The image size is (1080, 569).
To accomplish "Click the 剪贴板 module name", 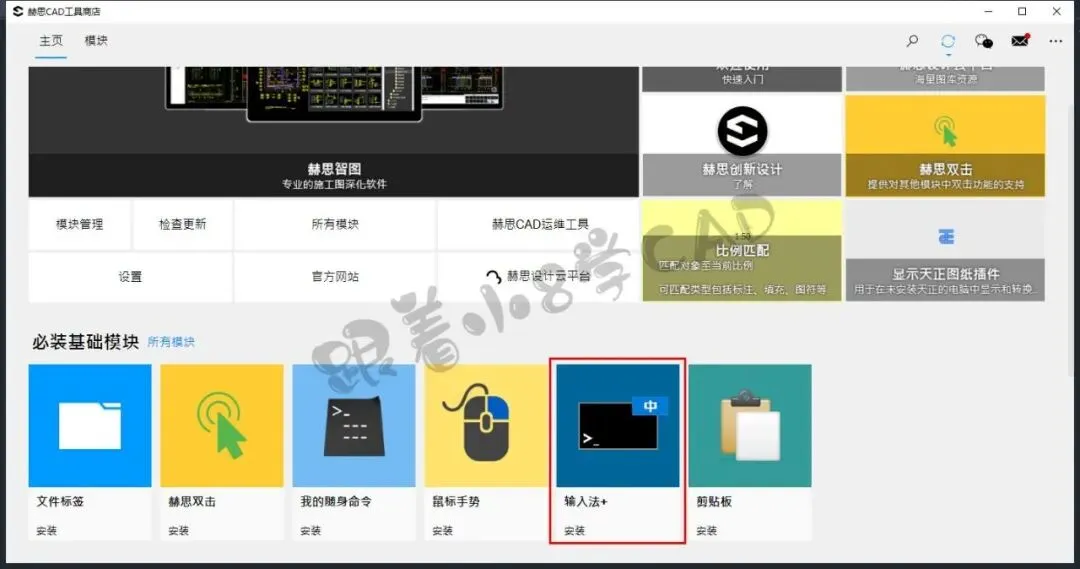I will click(714, 501).
